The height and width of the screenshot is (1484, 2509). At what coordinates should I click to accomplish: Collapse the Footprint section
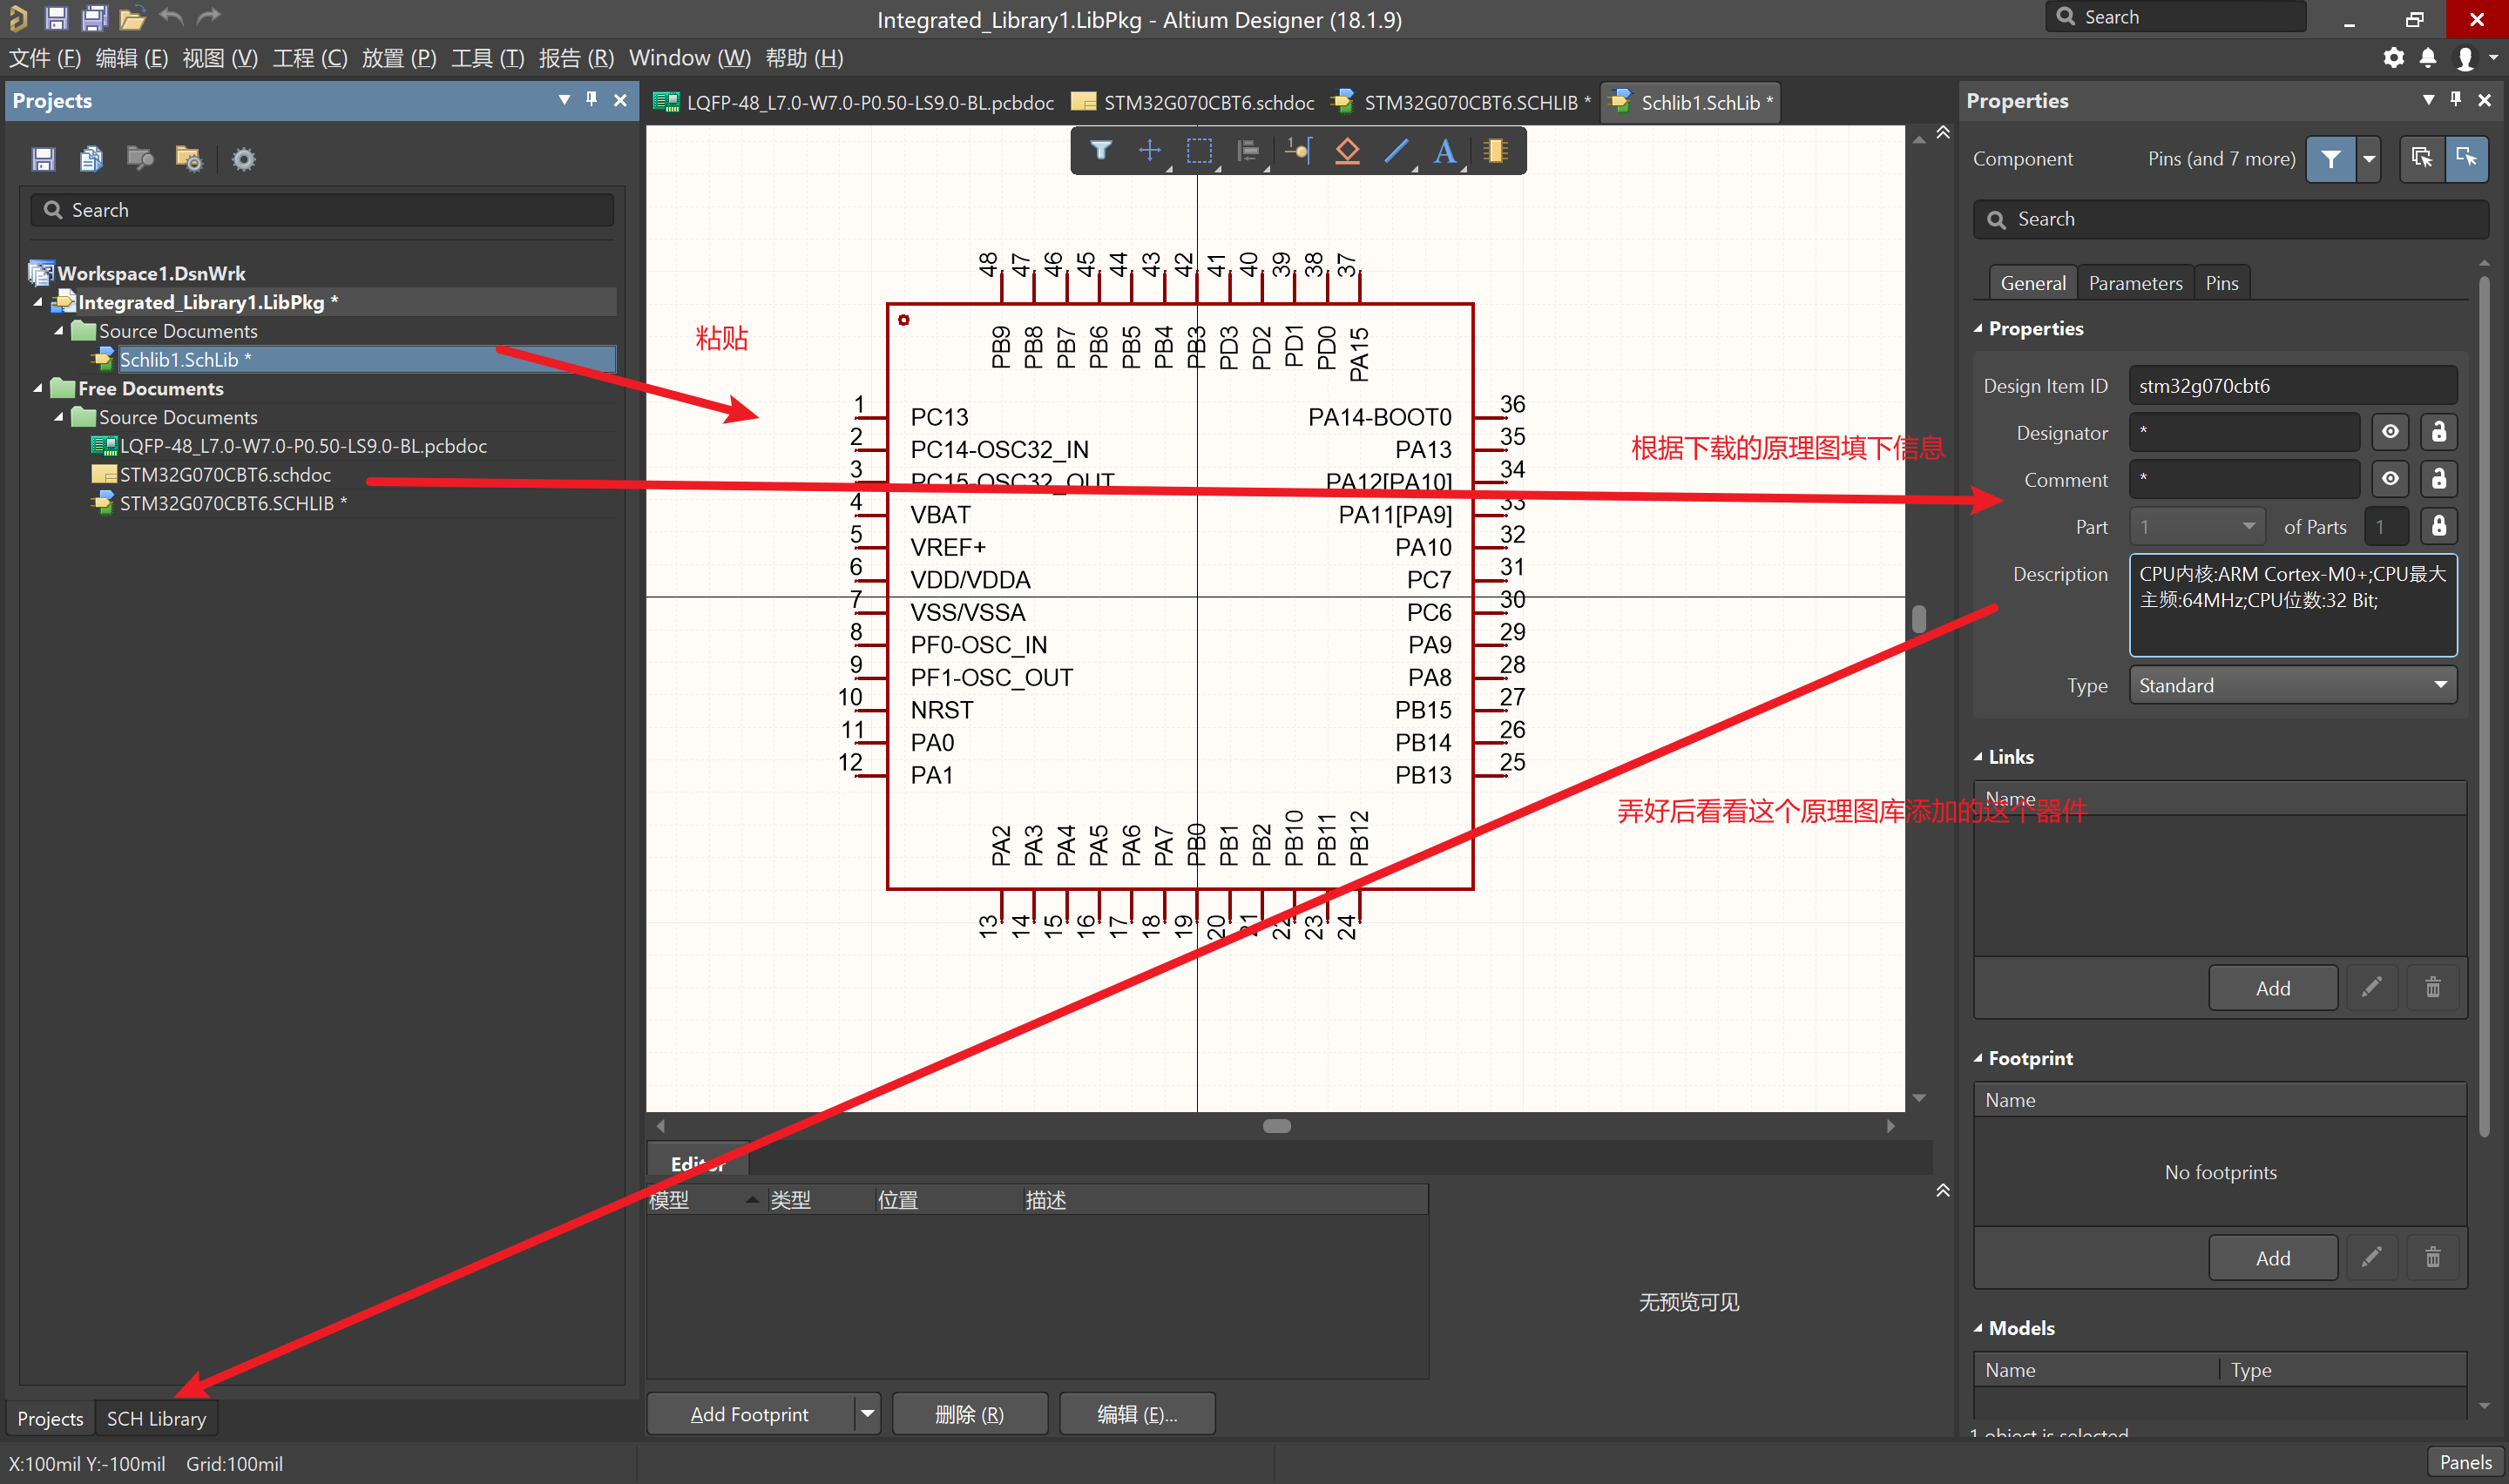coord(1978,1057)
